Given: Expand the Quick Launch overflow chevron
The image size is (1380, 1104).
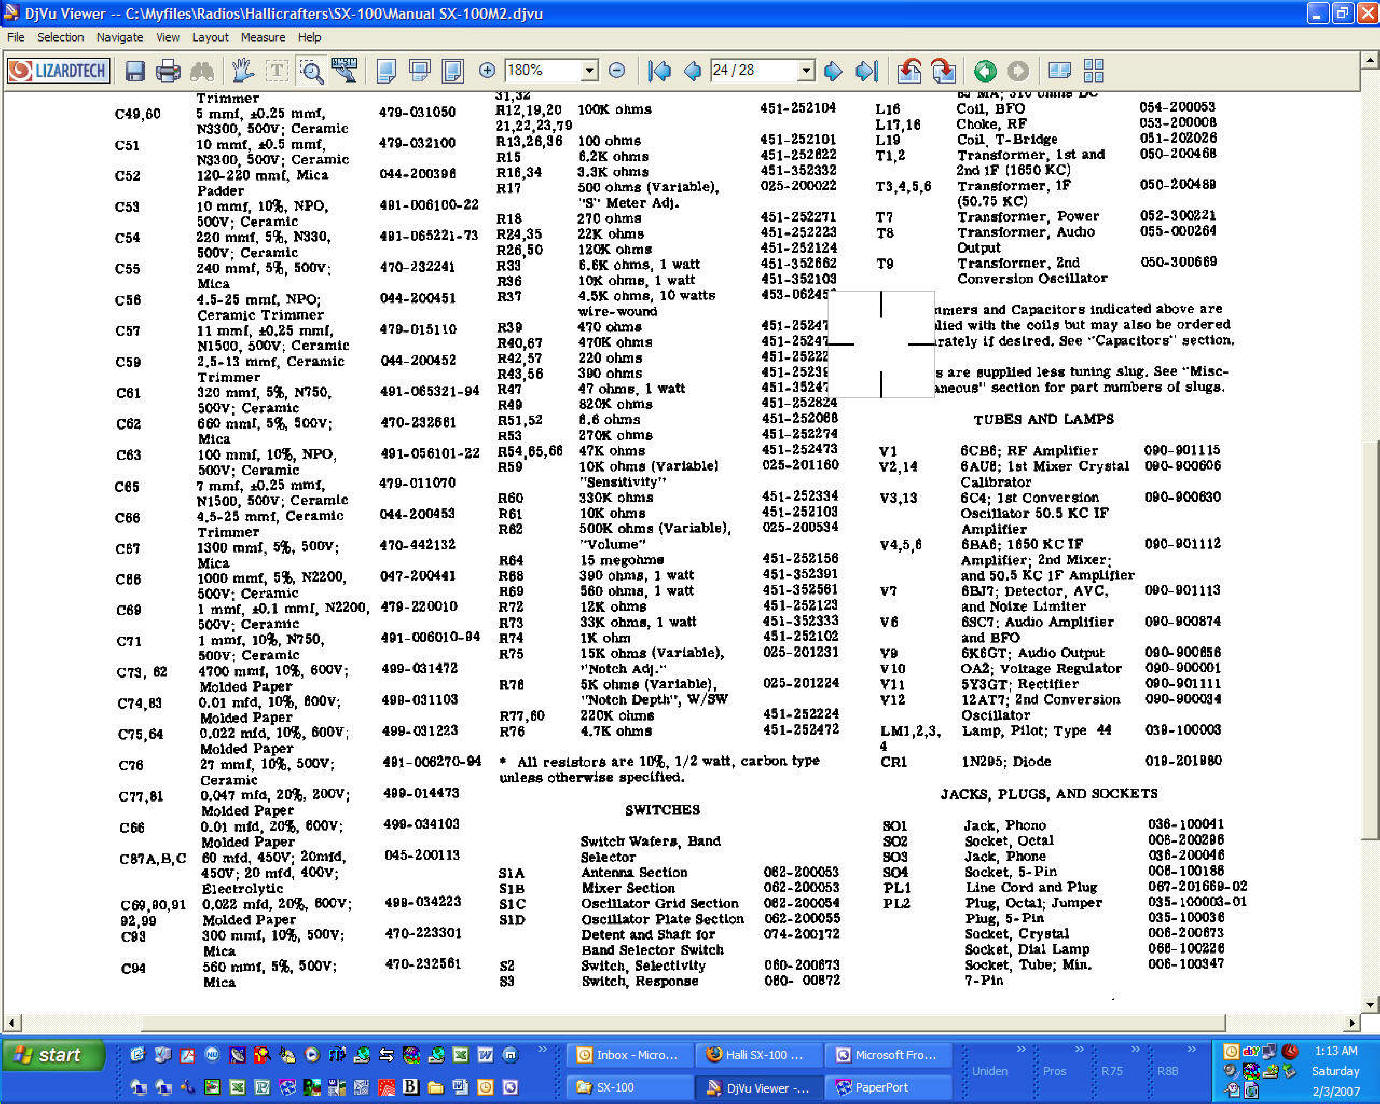Looking at the screenshot, I should [x=543, y=1049].
